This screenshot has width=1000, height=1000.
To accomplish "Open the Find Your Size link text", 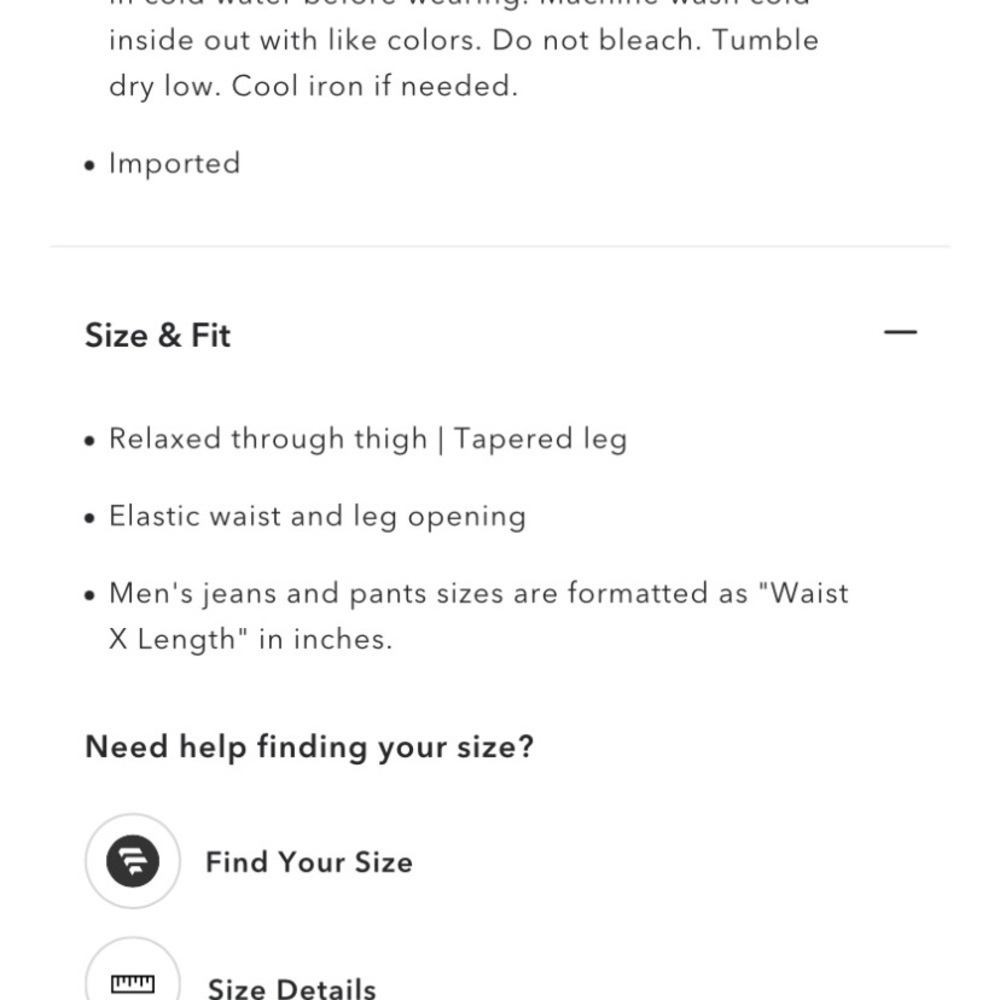I will point(309,862).
